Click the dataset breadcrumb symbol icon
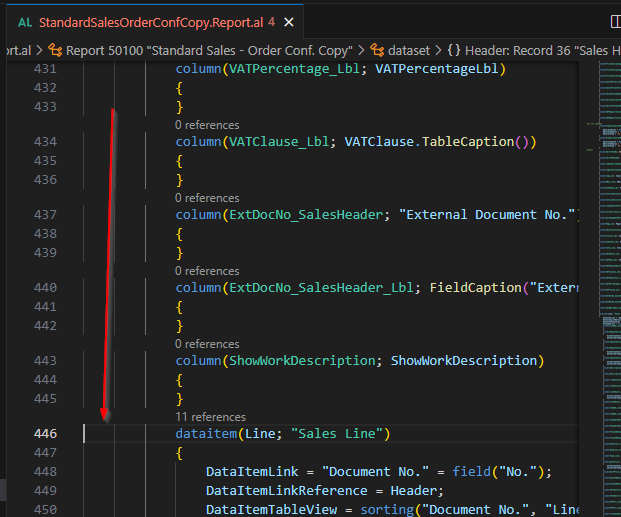Image resolution: width=621 pixels, height=517 pixels. tap(378, 49)
